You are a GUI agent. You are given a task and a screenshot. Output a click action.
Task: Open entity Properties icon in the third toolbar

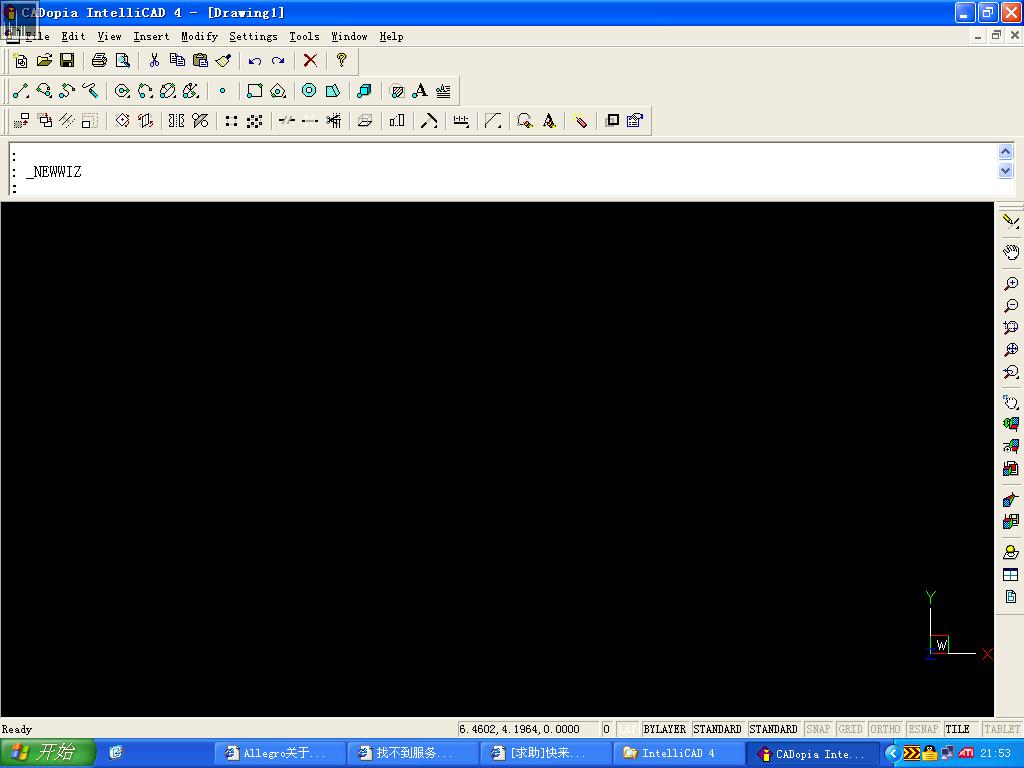coord(635,121)
